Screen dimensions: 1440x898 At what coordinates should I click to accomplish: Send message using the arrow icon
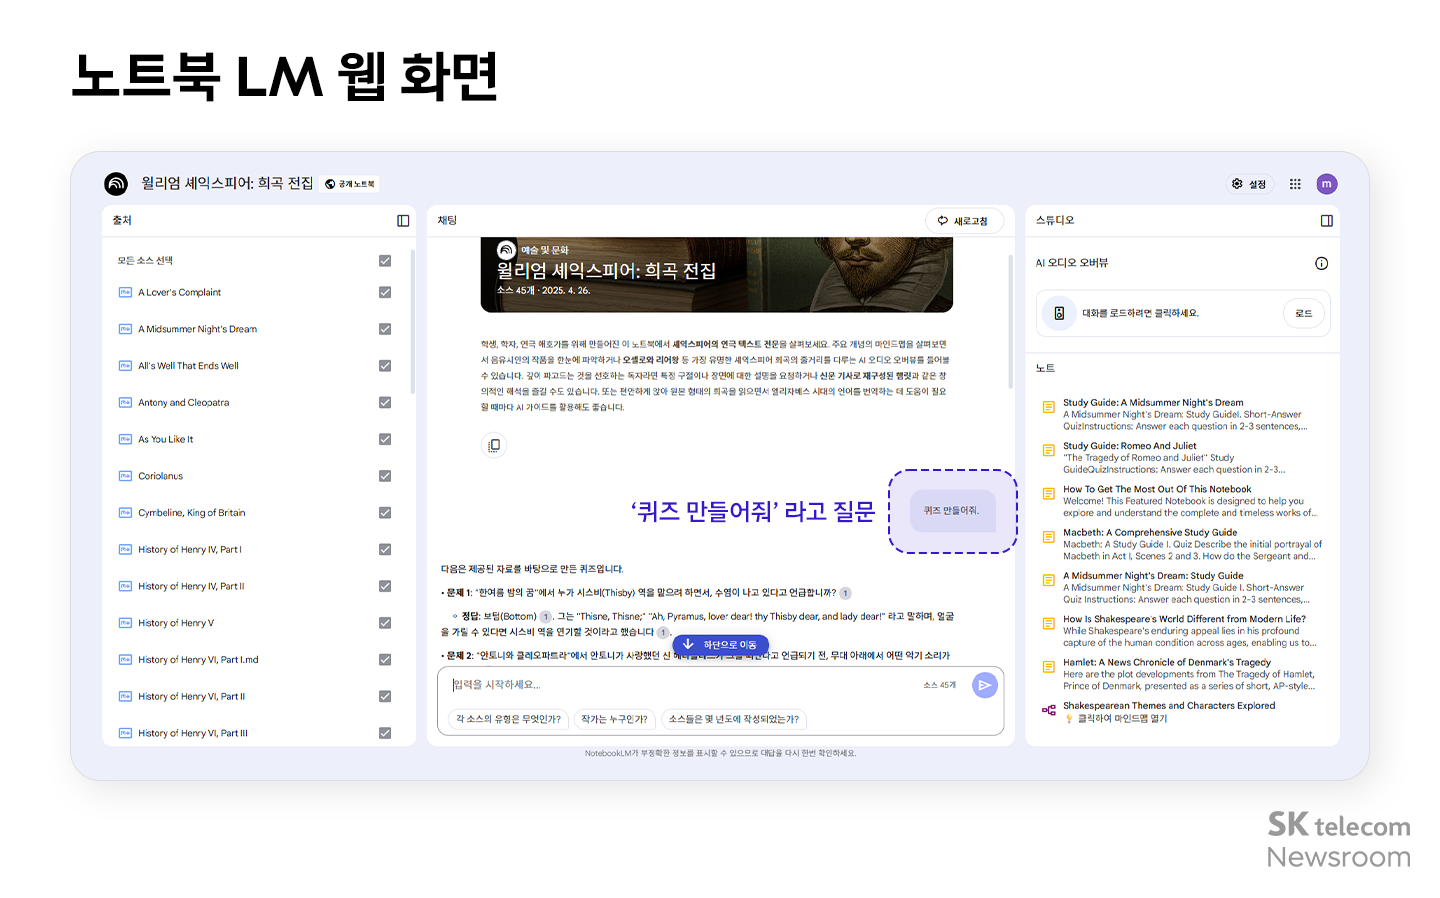pos(984,685)
